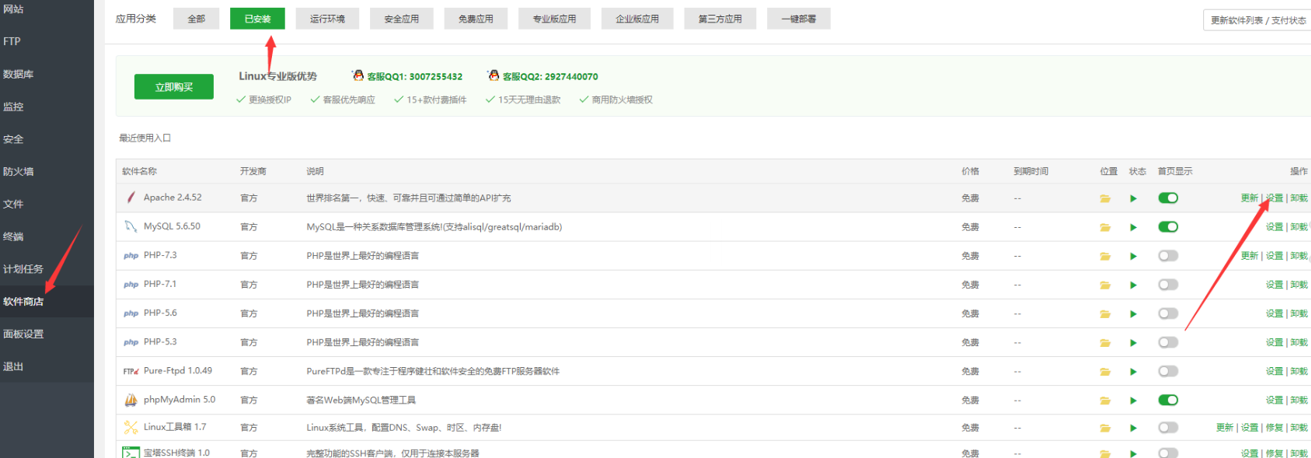The width and height of the screenshot is (1311, 458).
Task: Click 设置 link in the MySQL row
Action: [x=1274, y=227]
